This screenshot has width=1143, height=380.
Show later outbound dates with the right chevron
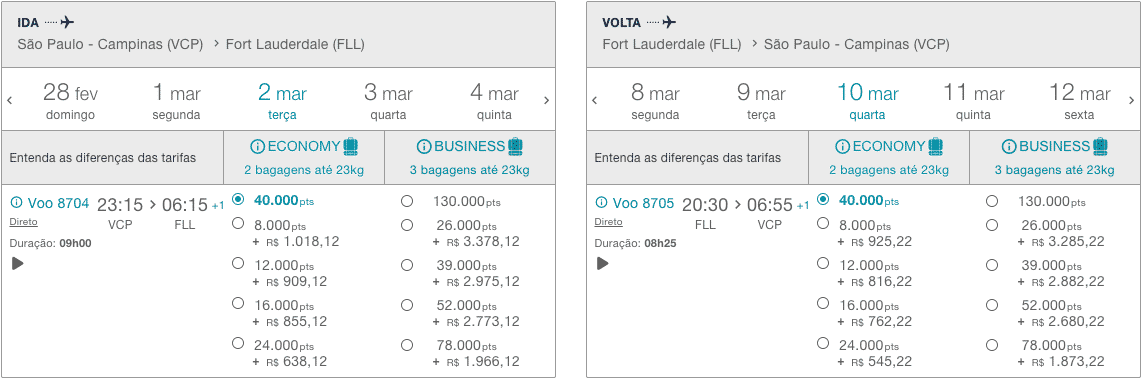(x=547, y=101)
